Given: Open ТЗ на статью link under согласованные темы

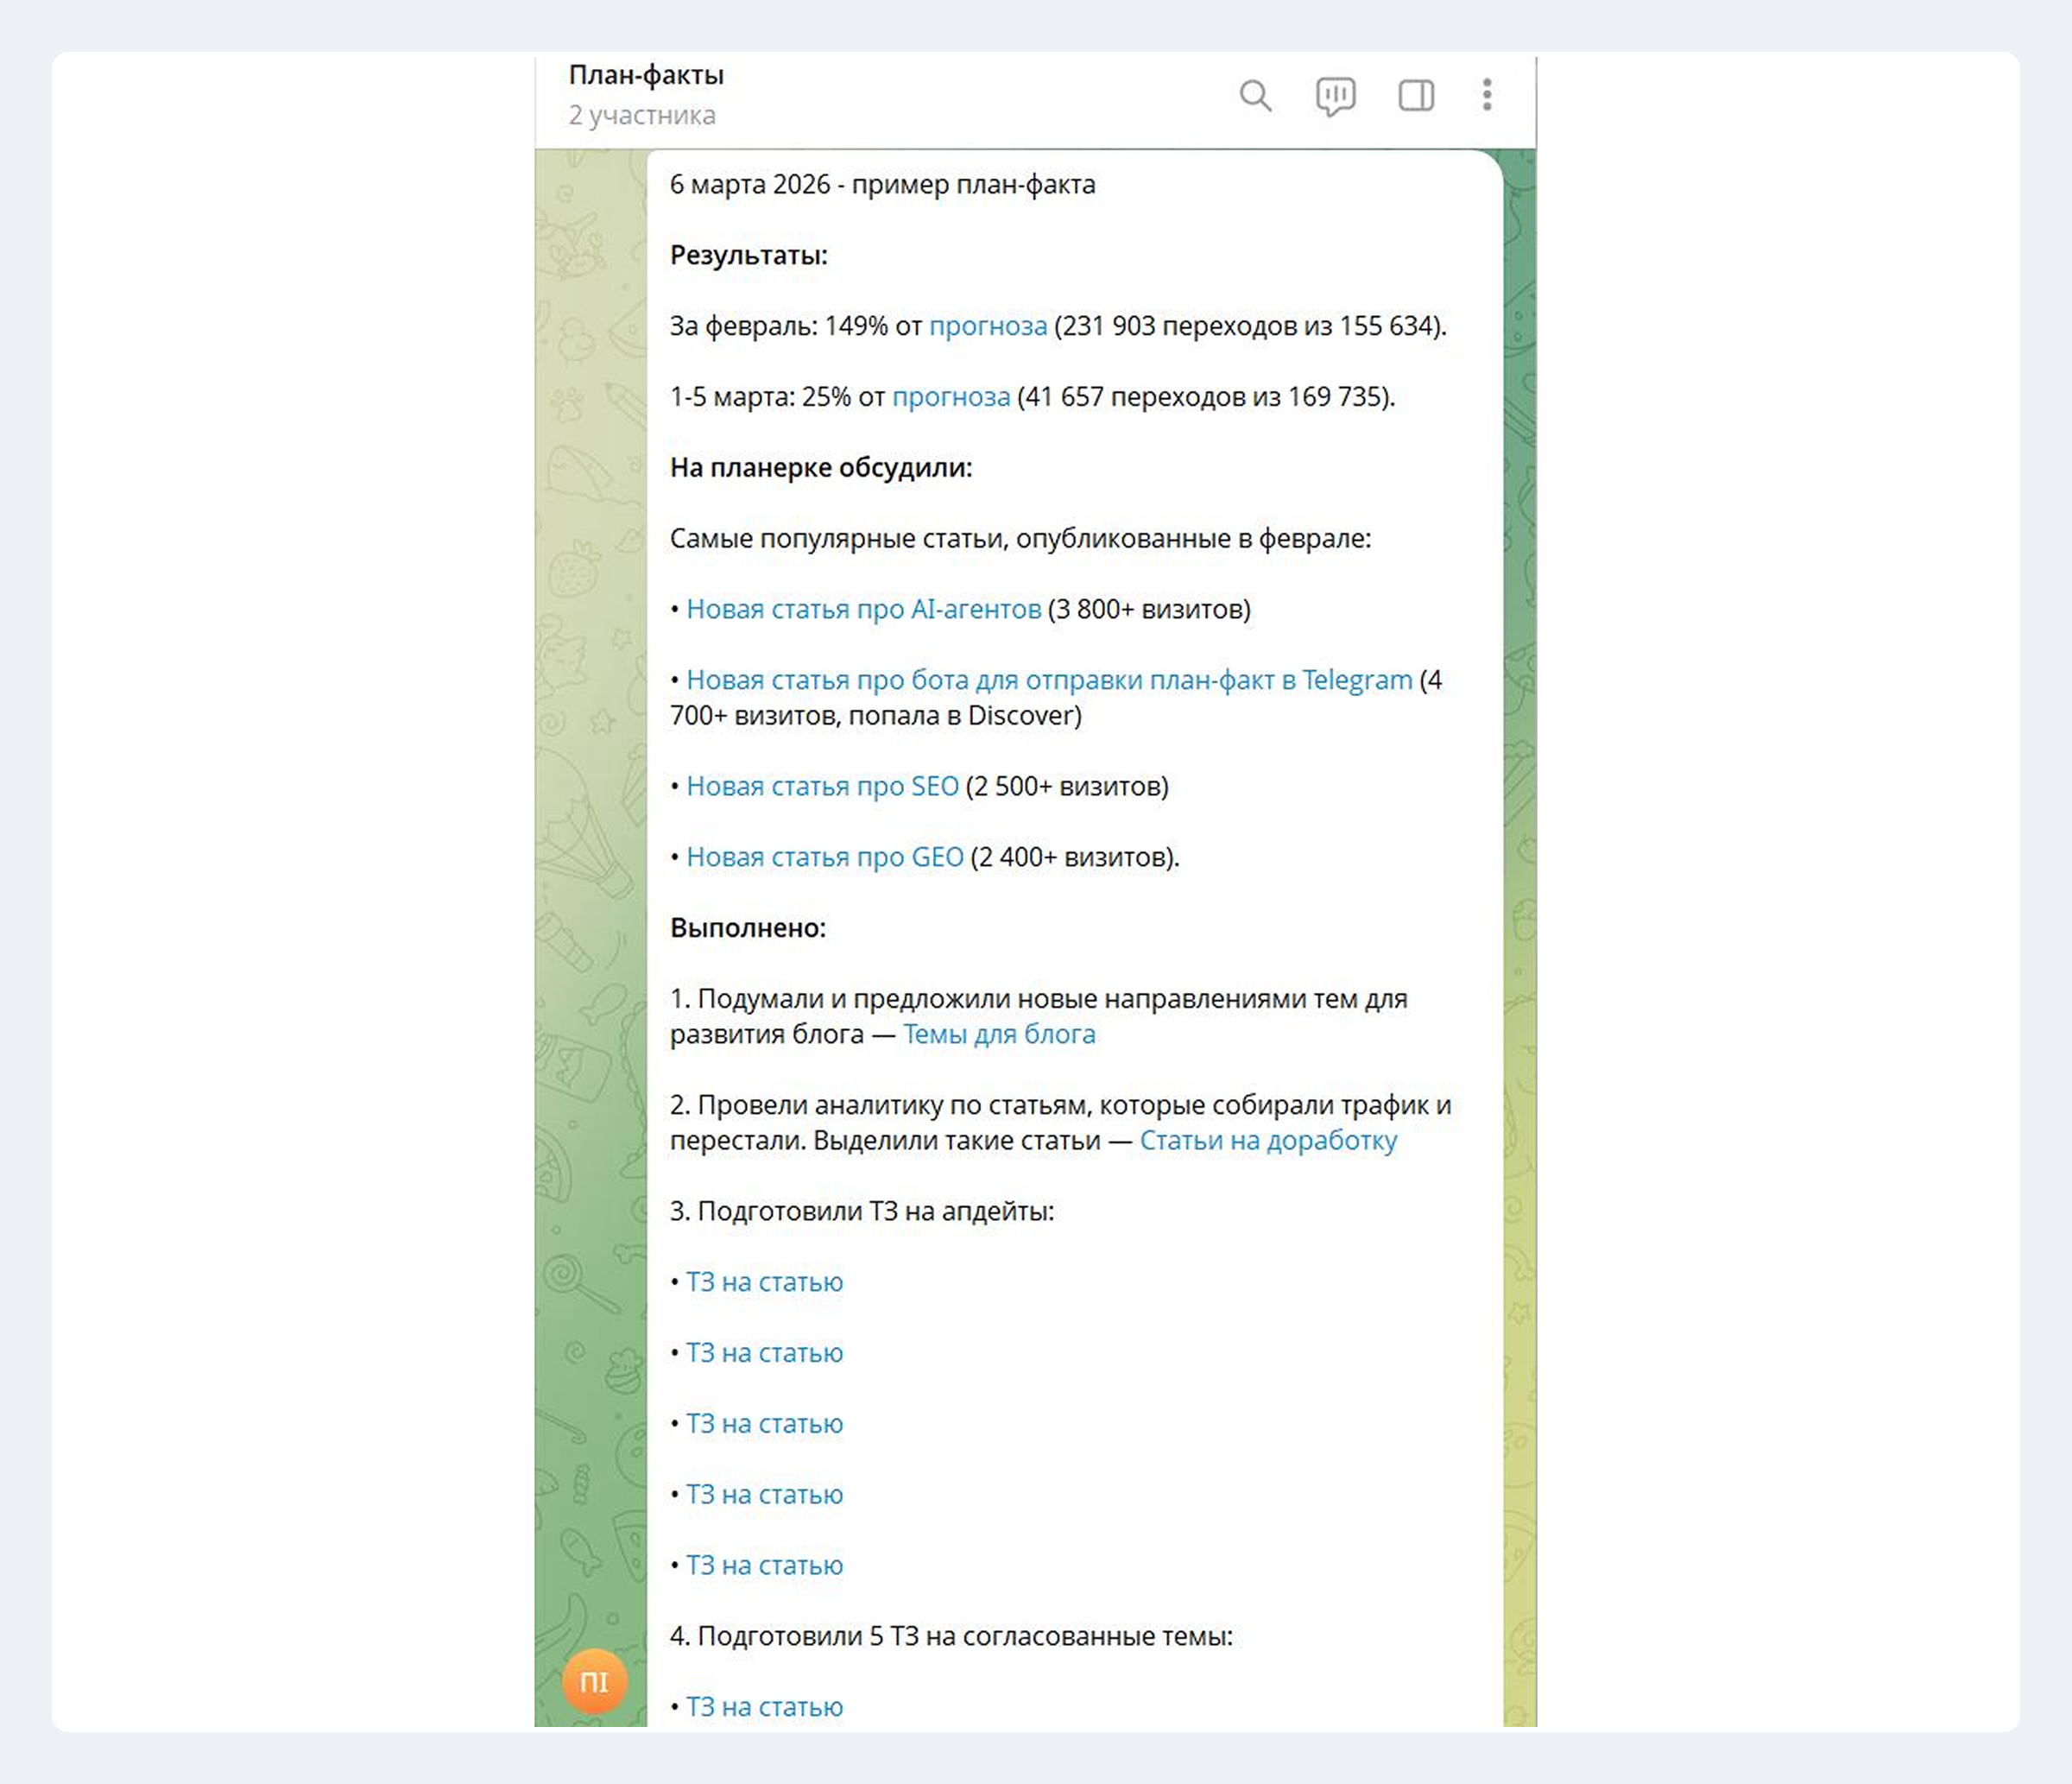Looking at the screenshot, I should [x=764, y=1706].
